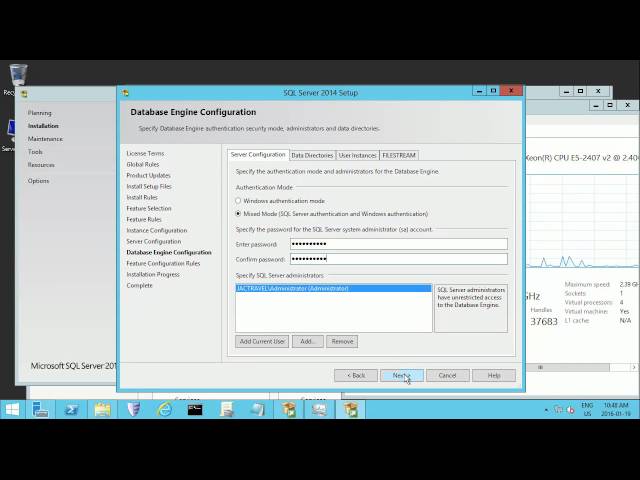This screenshot has width=640, height=480.
Task: Select Global Rules step in sidebar
Action: click(143, 164)
